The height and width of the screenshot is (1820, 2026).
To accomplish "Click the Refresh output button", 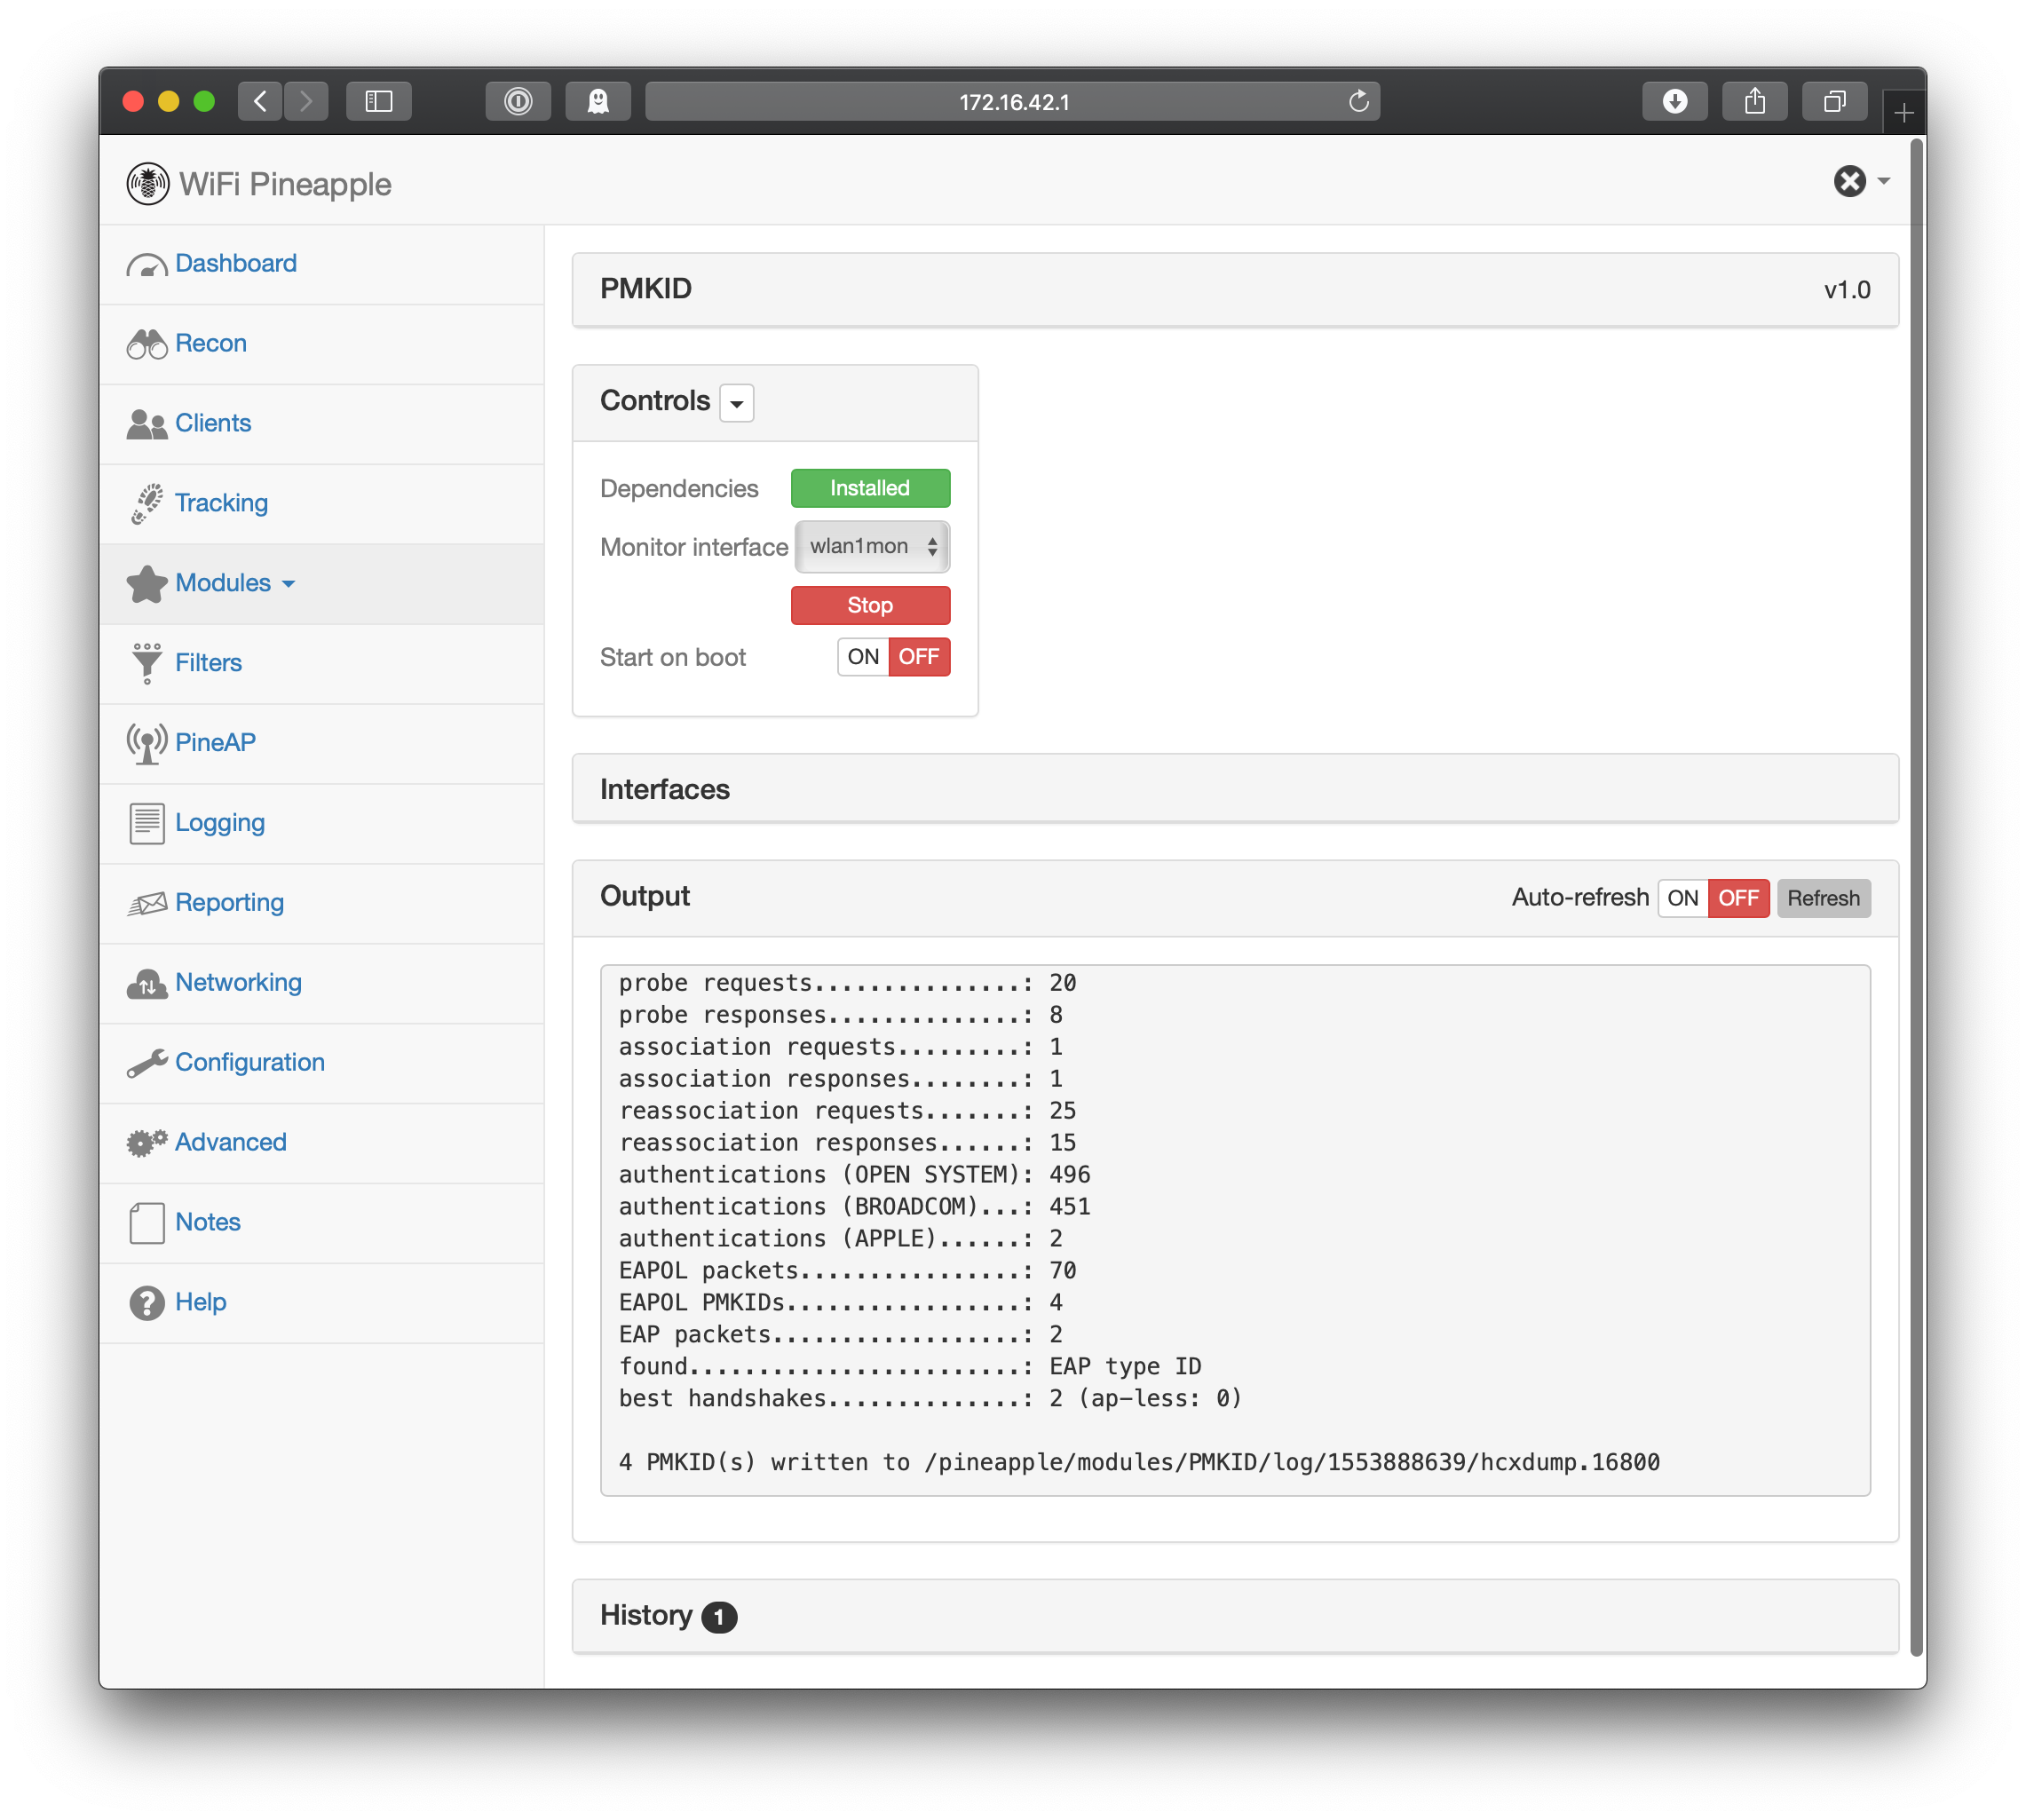I will (1822, 898).
